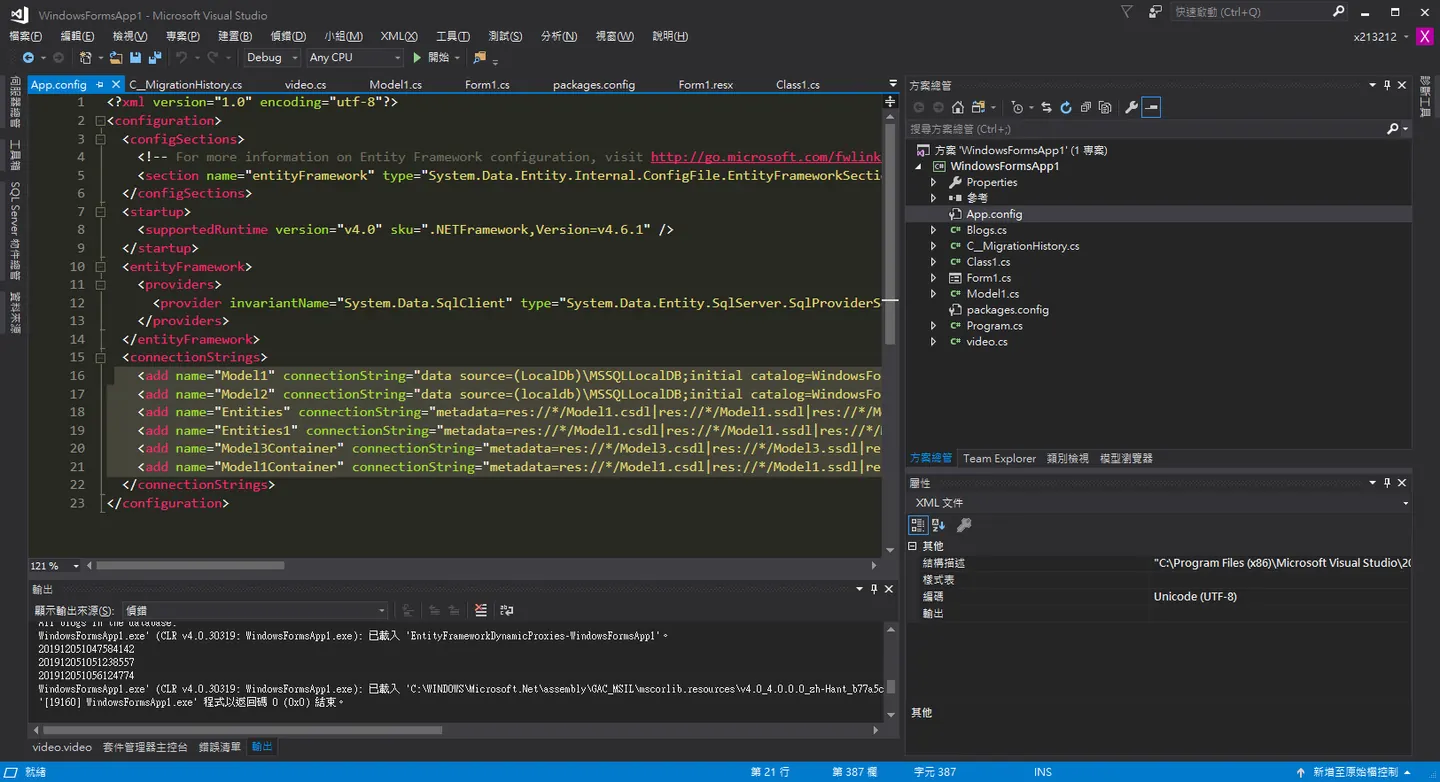Open the go.microsoft.com fwlink hyperlink
The image size is (1440, 782).
click(766, 157)
